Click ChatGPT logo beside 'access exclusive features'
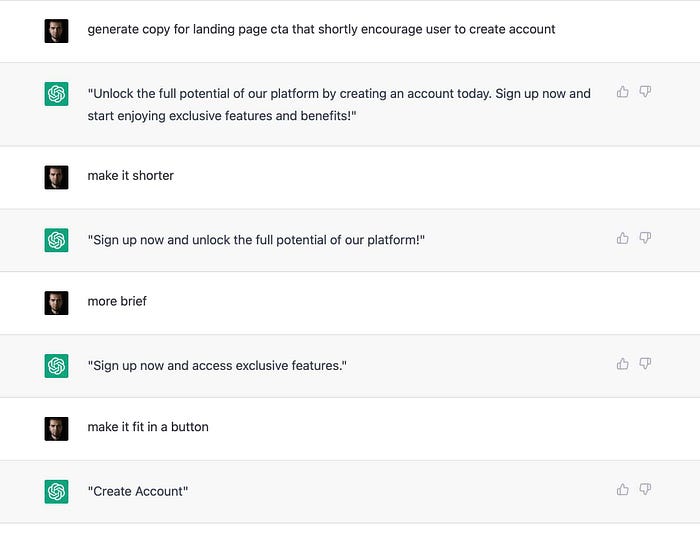 pos(56,366)
